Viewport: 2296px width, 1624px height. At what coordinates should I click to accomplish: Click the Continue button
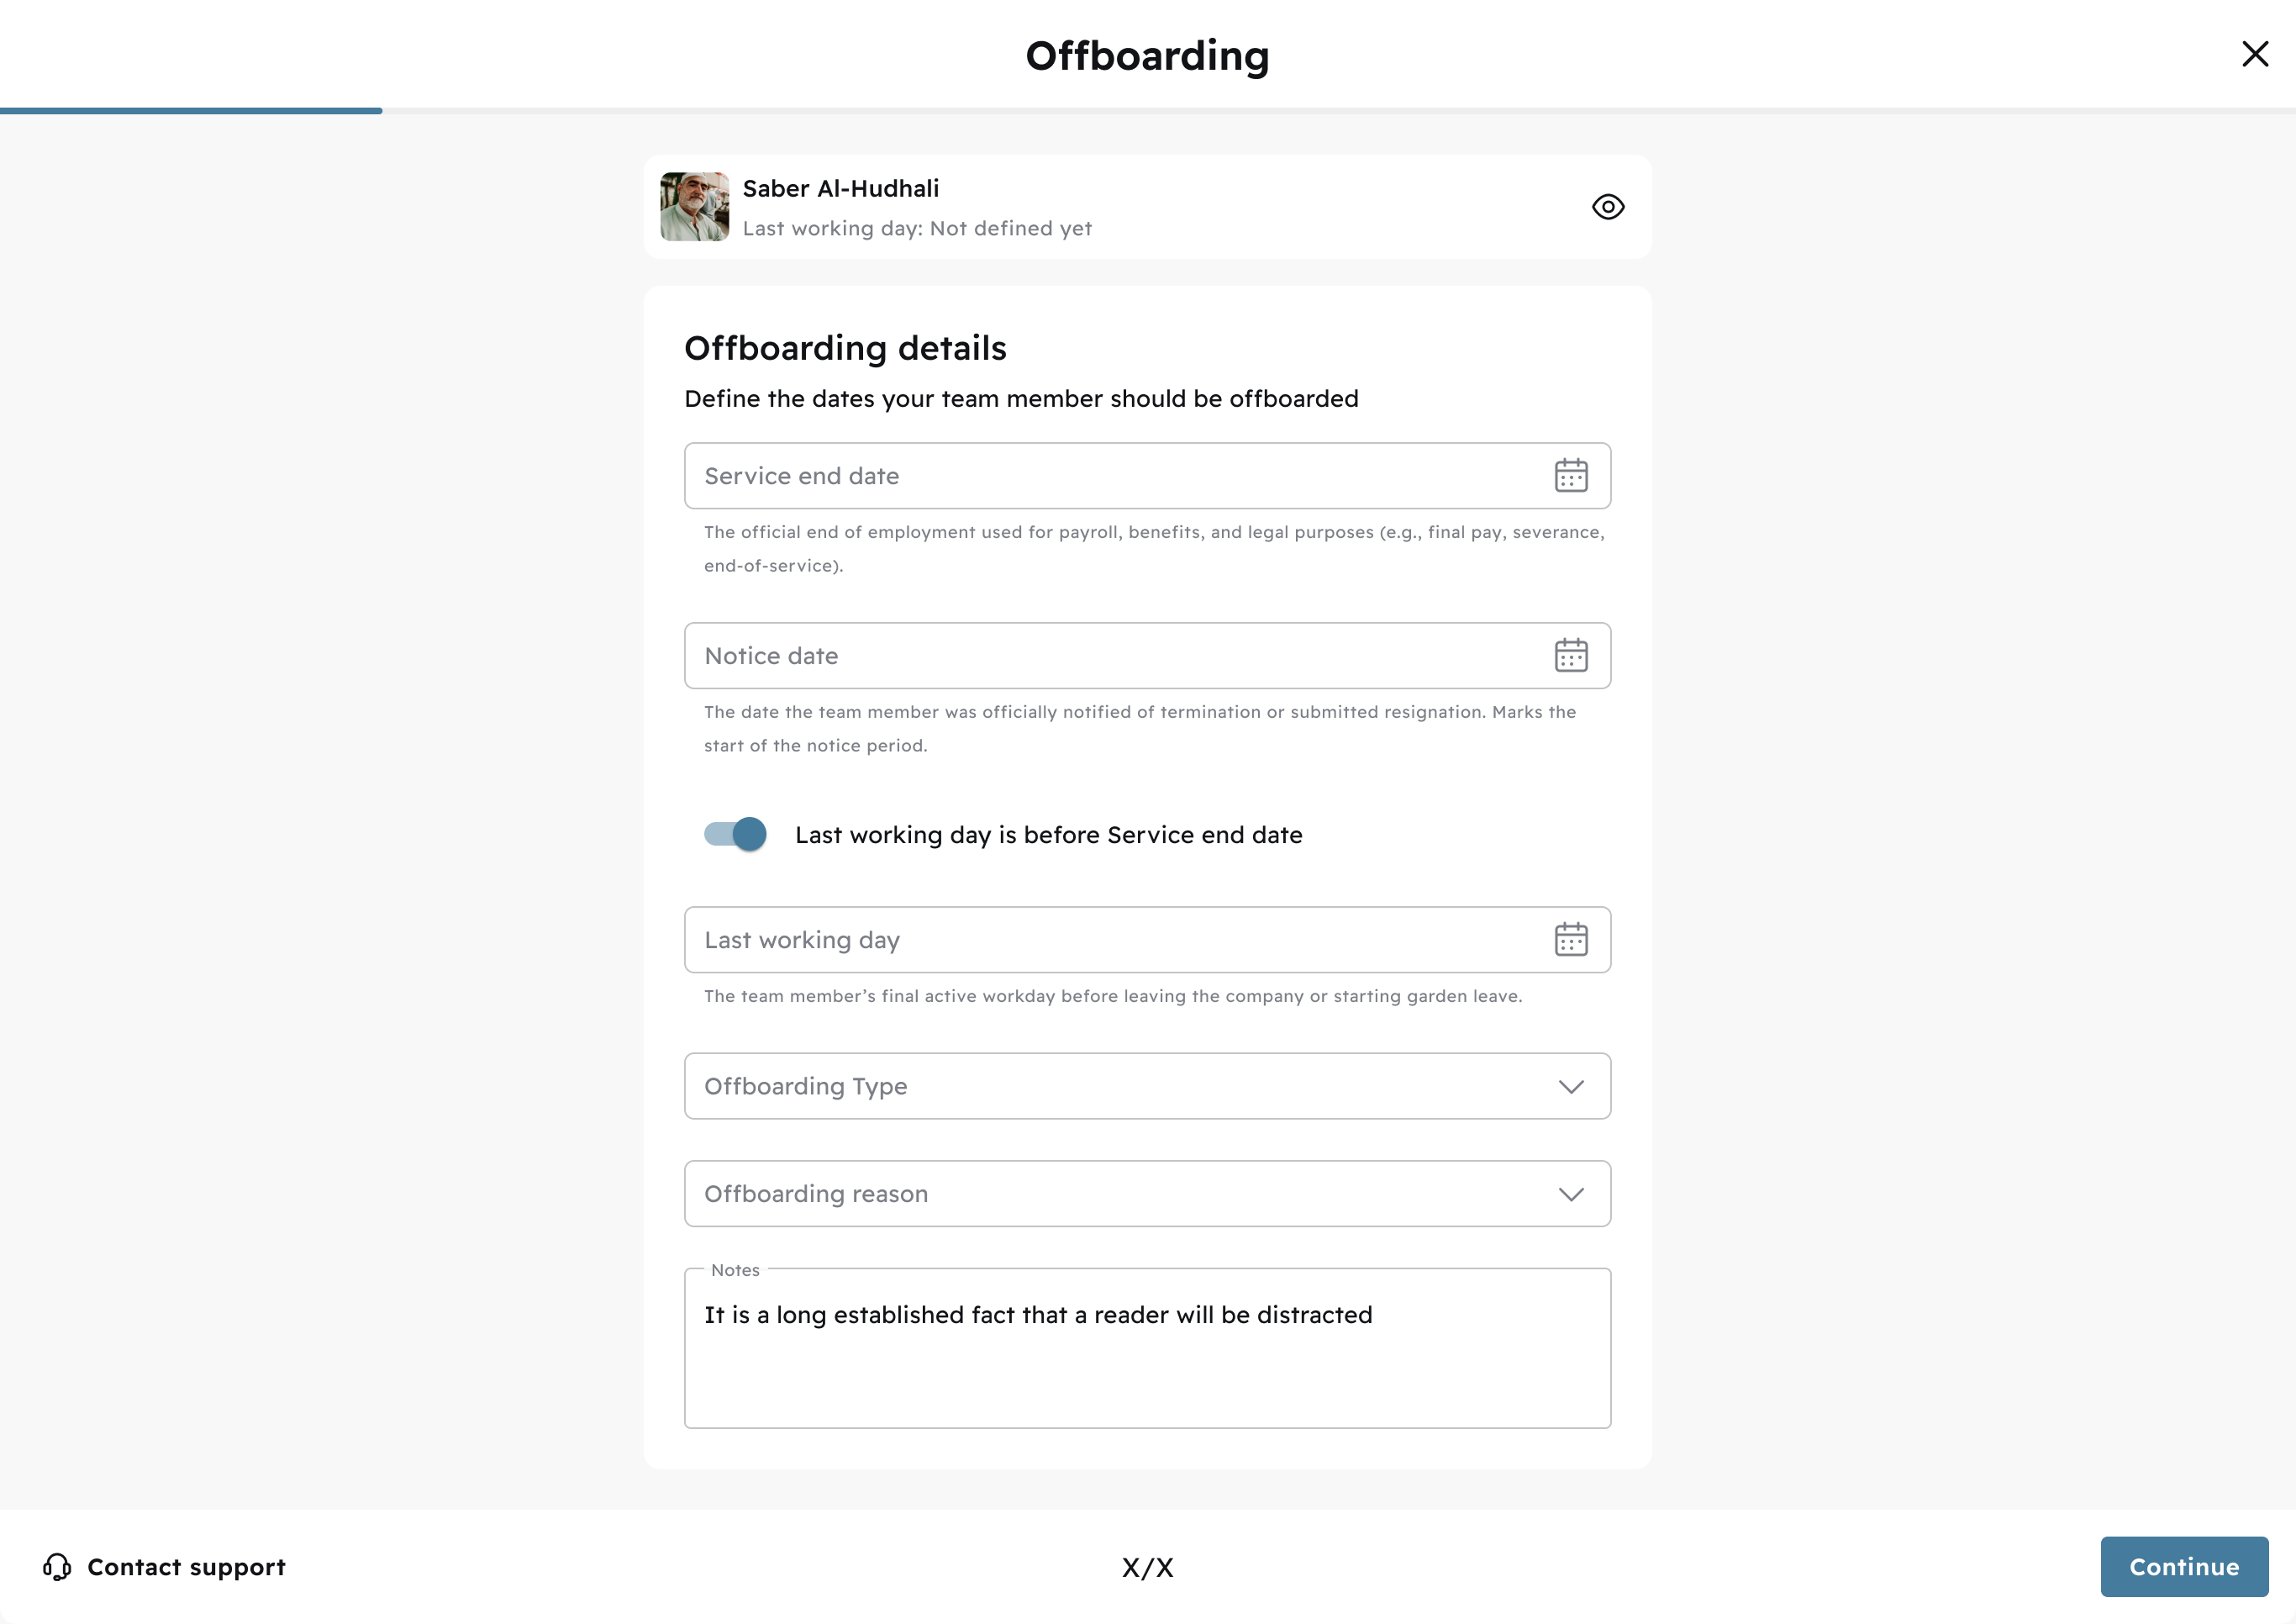pyautogui.click(x=2184, y=1567)
